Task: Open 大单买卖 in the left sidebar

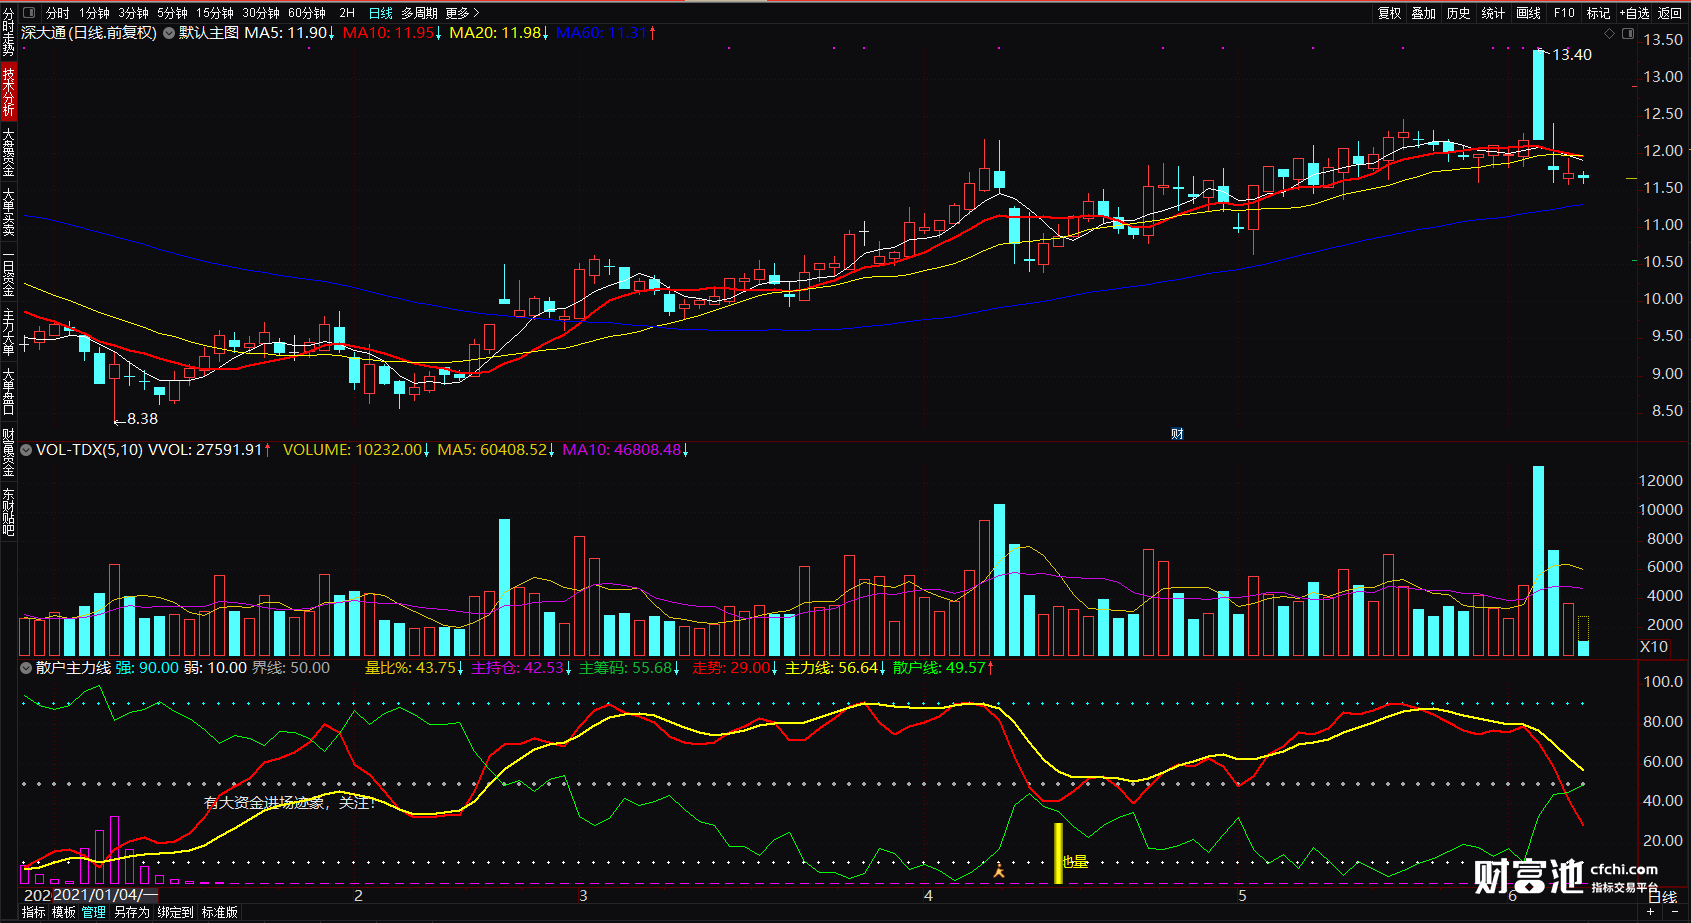Action: [x=8, y=212]
